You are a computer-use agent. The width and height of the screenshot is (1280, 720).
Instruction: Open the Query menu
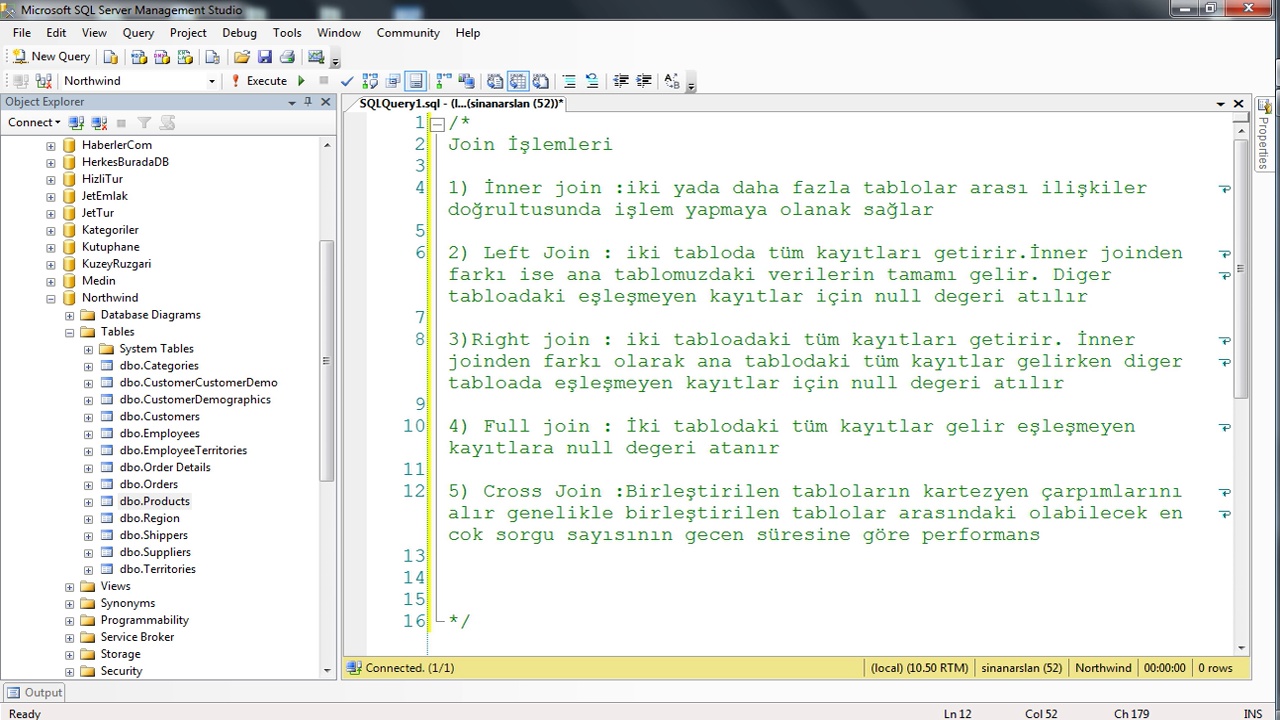tap(138, 33)
